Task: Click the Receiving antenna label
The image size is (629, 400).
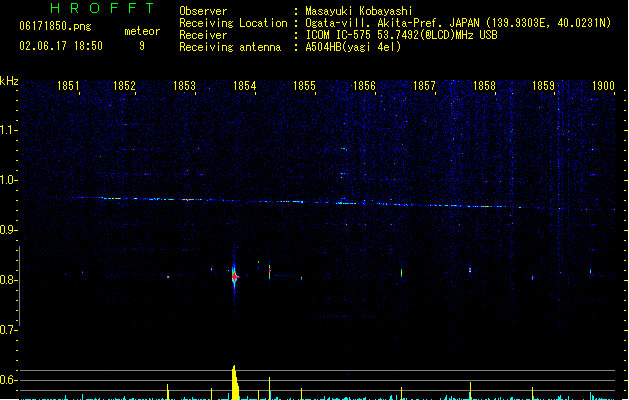Action: pyautogui.click(x=230, y=47)
